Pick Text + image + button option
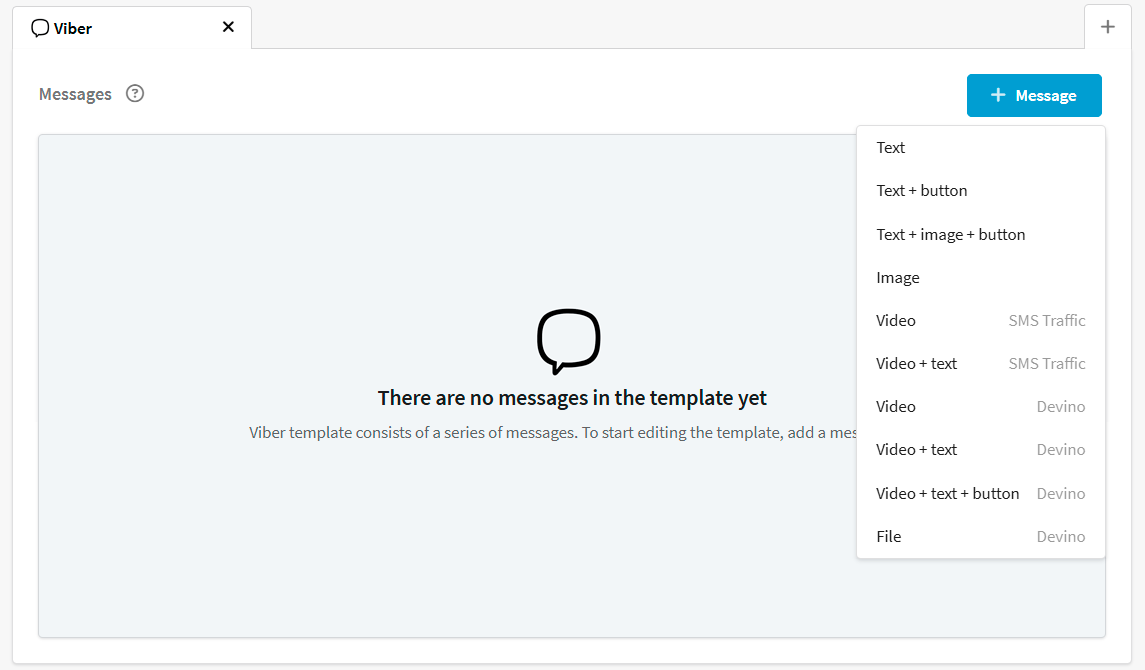1145x670 pixels. (981, 234)
